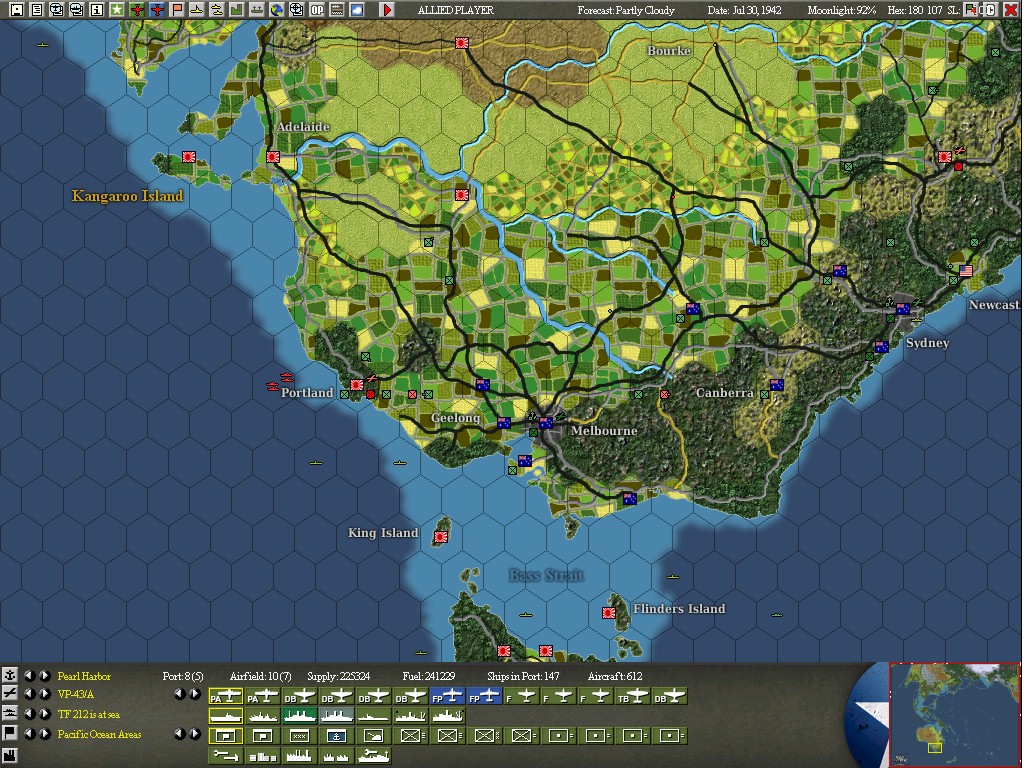Image resolution: width=1024 pixels, height=768 pixels.
Task: Go to previous base before Pearl Harbor
Action: [x=29, y=675]
